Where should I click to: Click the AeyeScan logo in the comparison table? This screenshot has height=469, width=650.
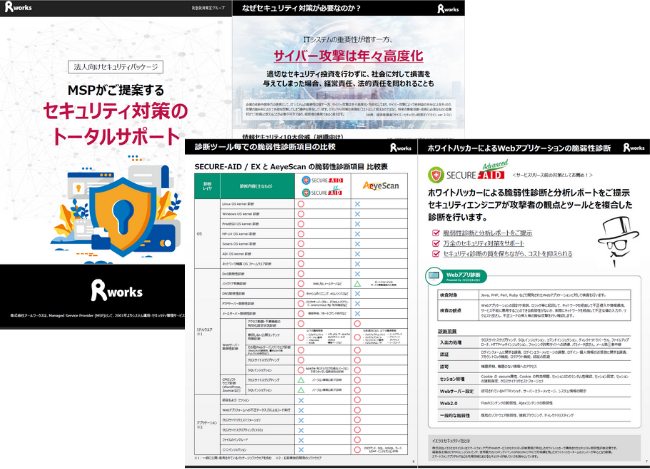tap(381, 186)
